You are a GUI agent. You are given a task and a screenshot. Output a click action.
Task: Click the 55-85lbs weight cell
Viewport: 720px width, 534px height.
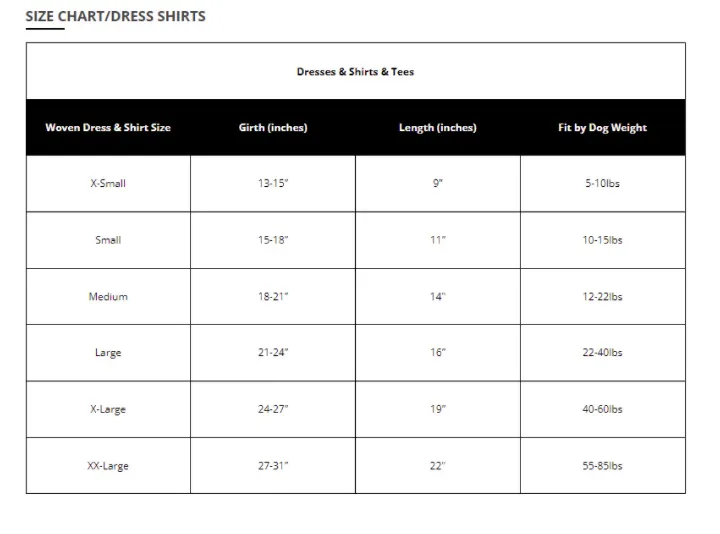[602, 466]
